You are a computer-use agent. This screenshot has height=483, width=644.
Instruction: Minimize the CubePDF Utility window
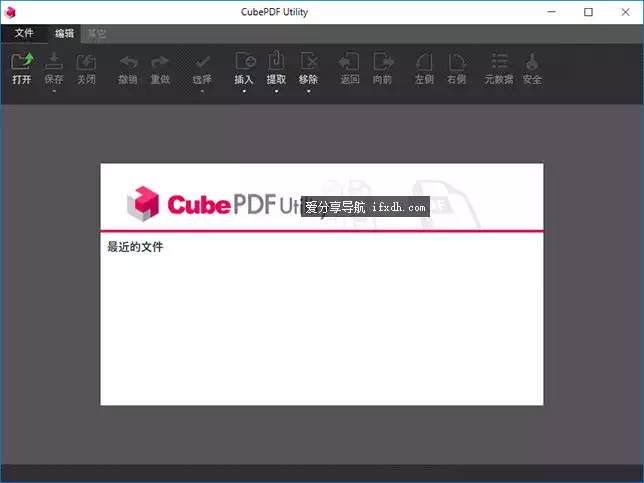coord(551,12)
